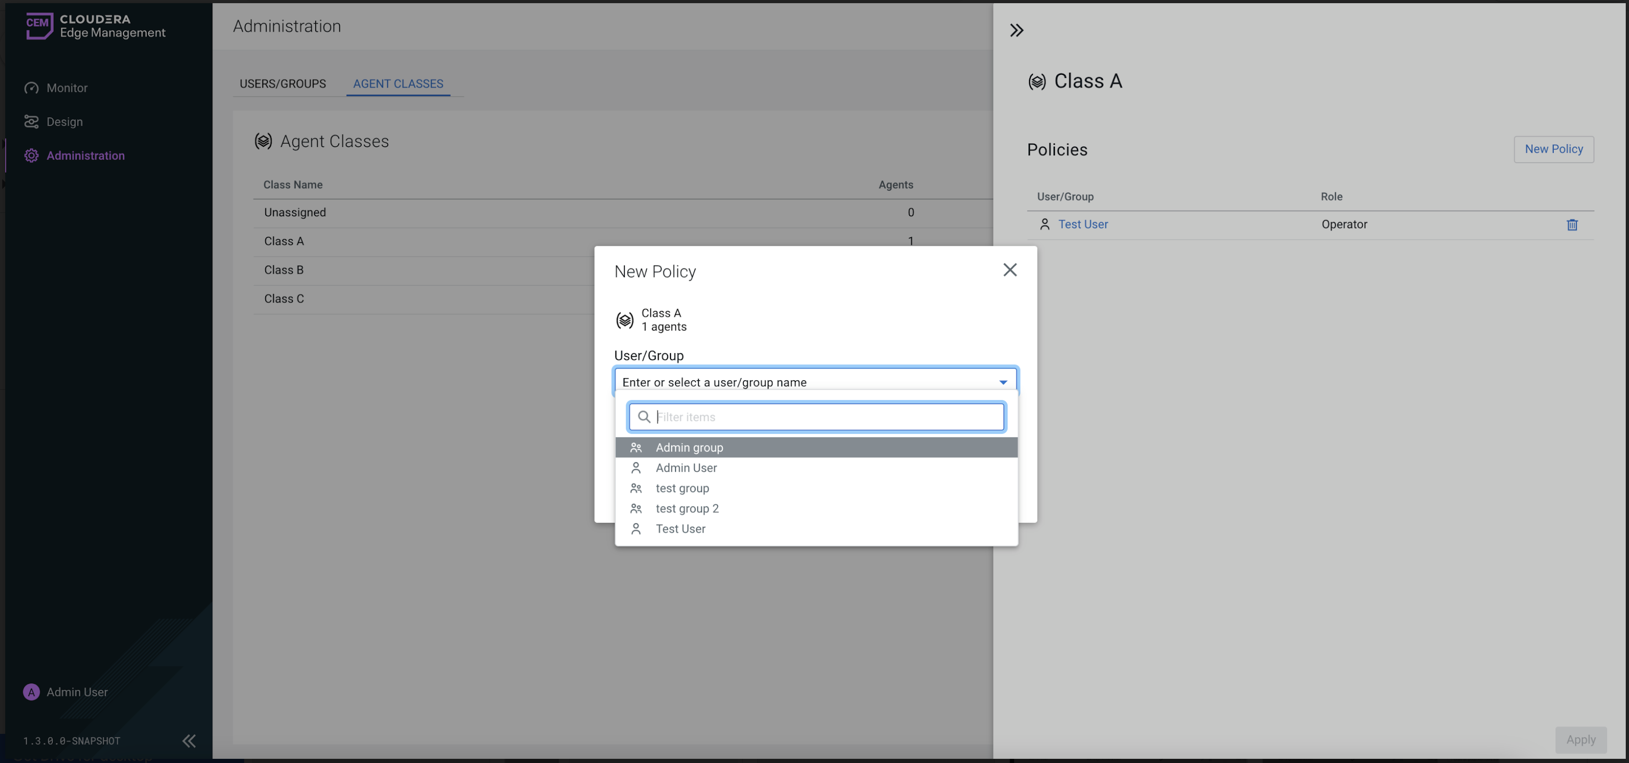Collapse the Class A side panel

tap(1017, 30)
